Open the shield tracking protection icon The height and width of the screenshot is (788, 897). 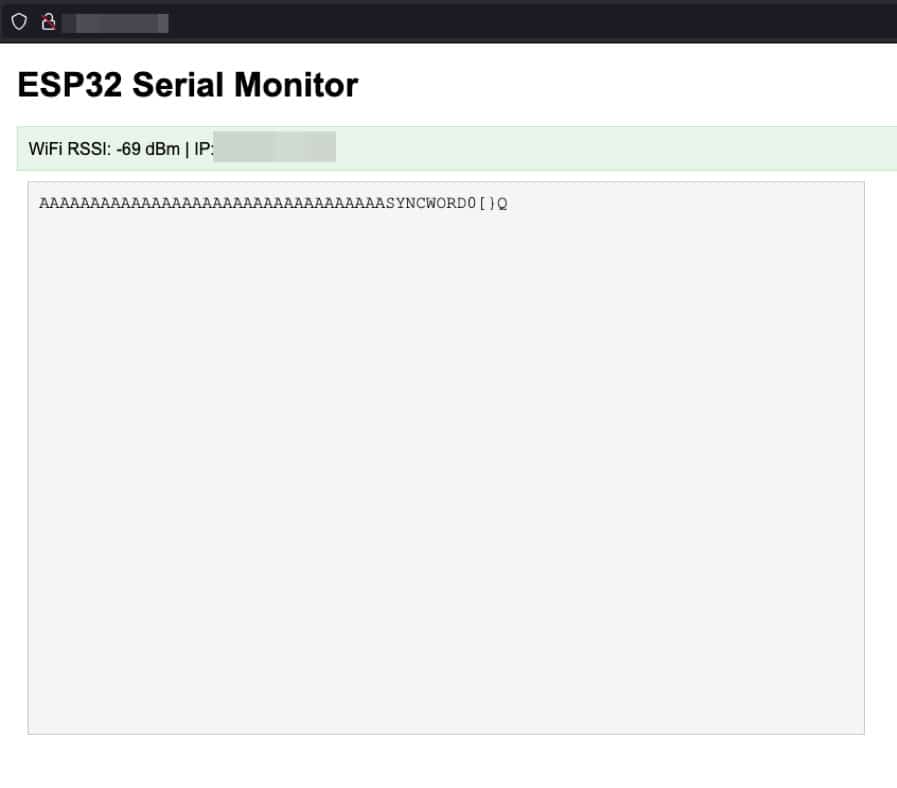(x=19, y=22)
